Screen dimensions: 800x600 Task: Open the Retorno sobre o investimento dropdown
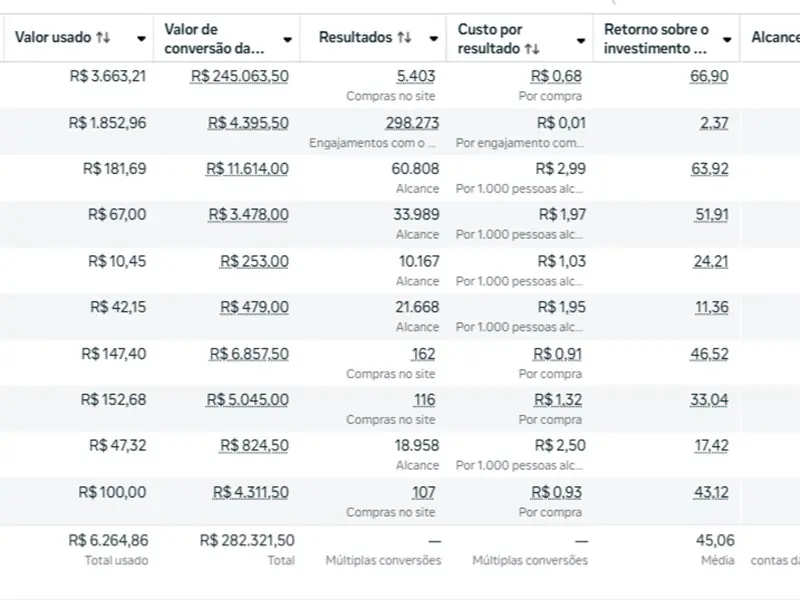727,39
